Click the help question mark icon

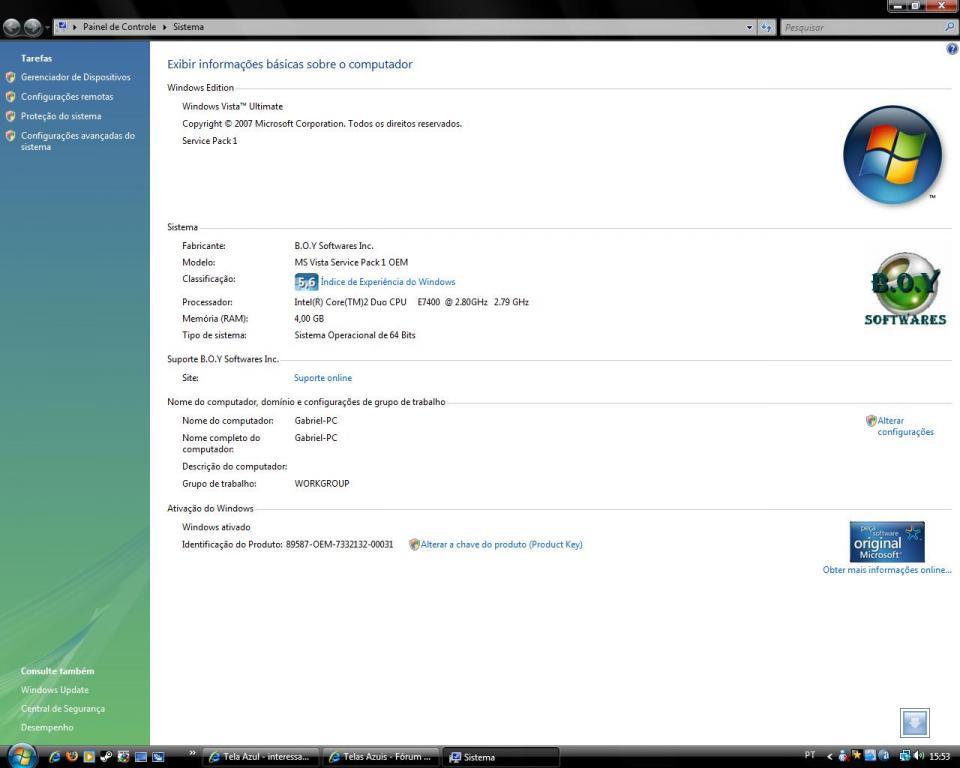[951, 49]
